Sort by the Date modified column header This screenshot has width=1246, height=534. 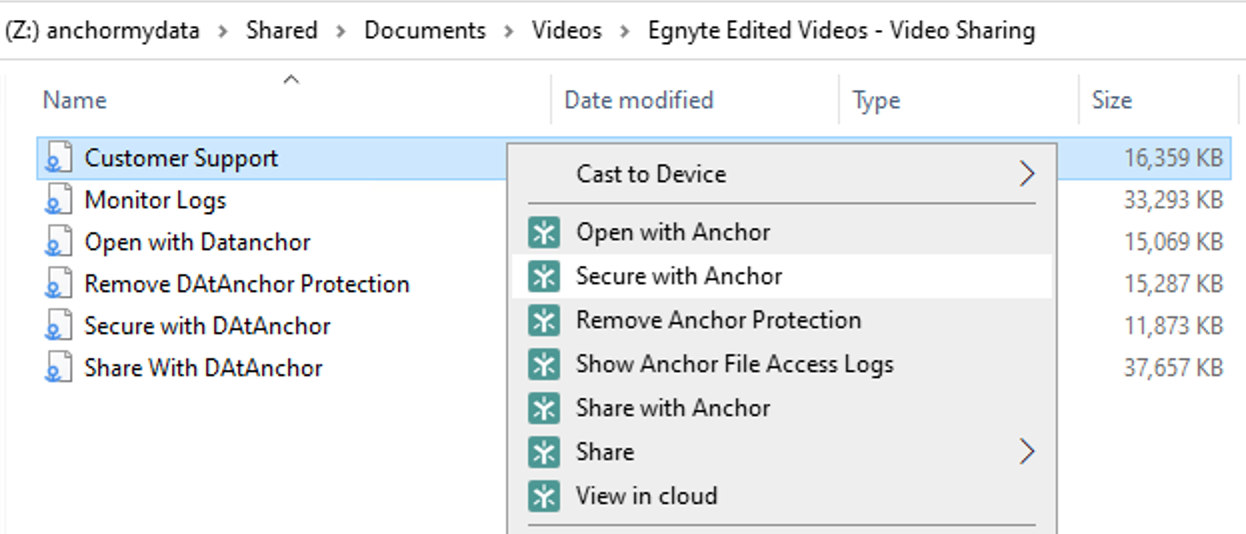point(638,101)
